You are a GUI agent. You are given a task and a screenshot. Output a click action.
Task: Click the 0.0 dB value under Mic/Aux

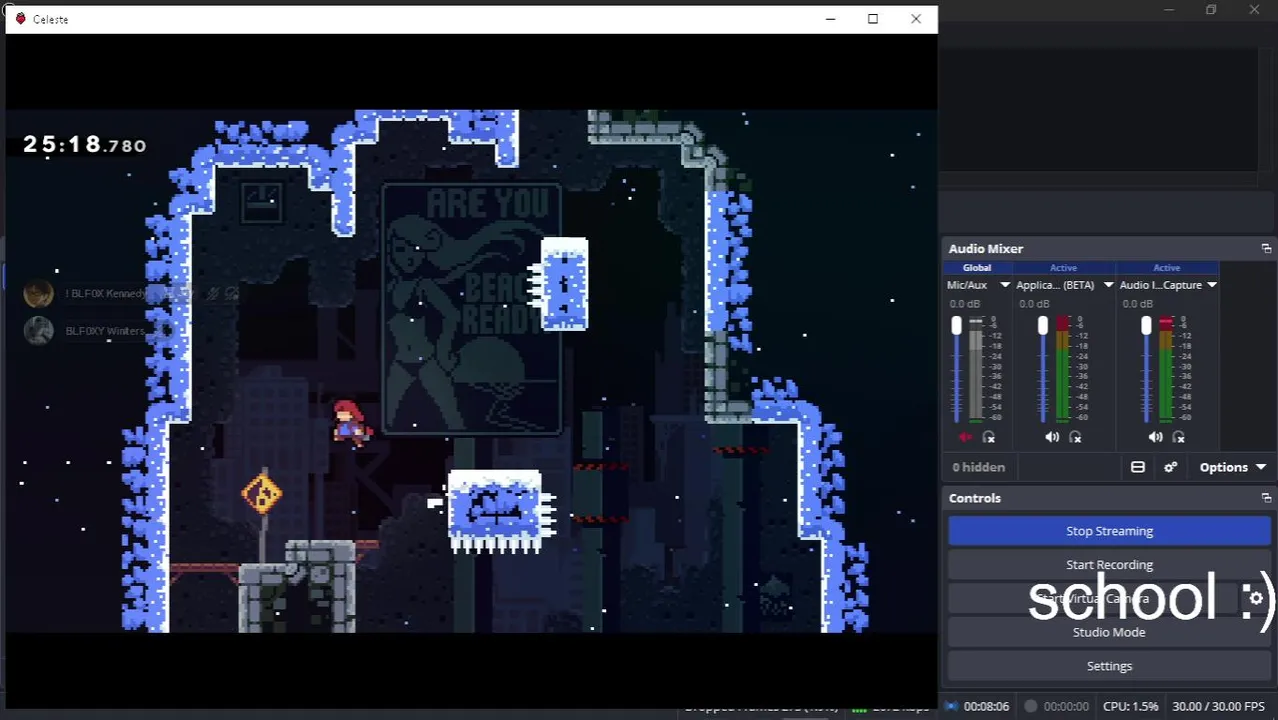coord(965,304)
